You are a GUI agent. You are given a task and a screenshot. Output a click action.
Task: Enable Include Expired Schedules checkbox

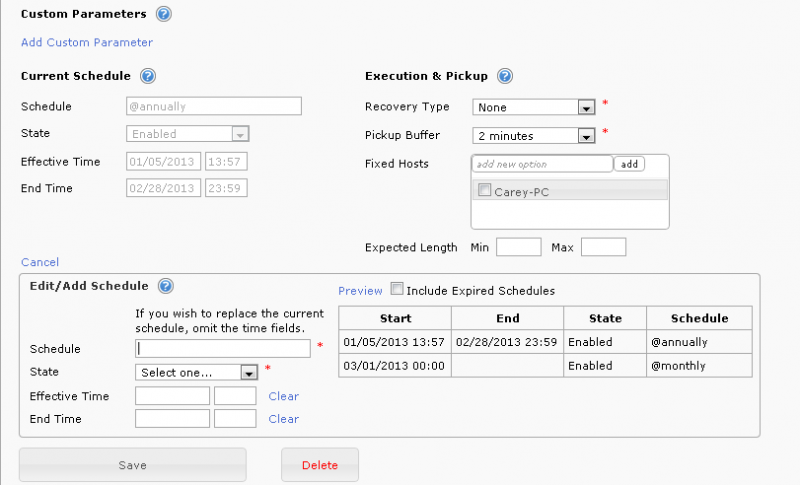click(397, 289)
